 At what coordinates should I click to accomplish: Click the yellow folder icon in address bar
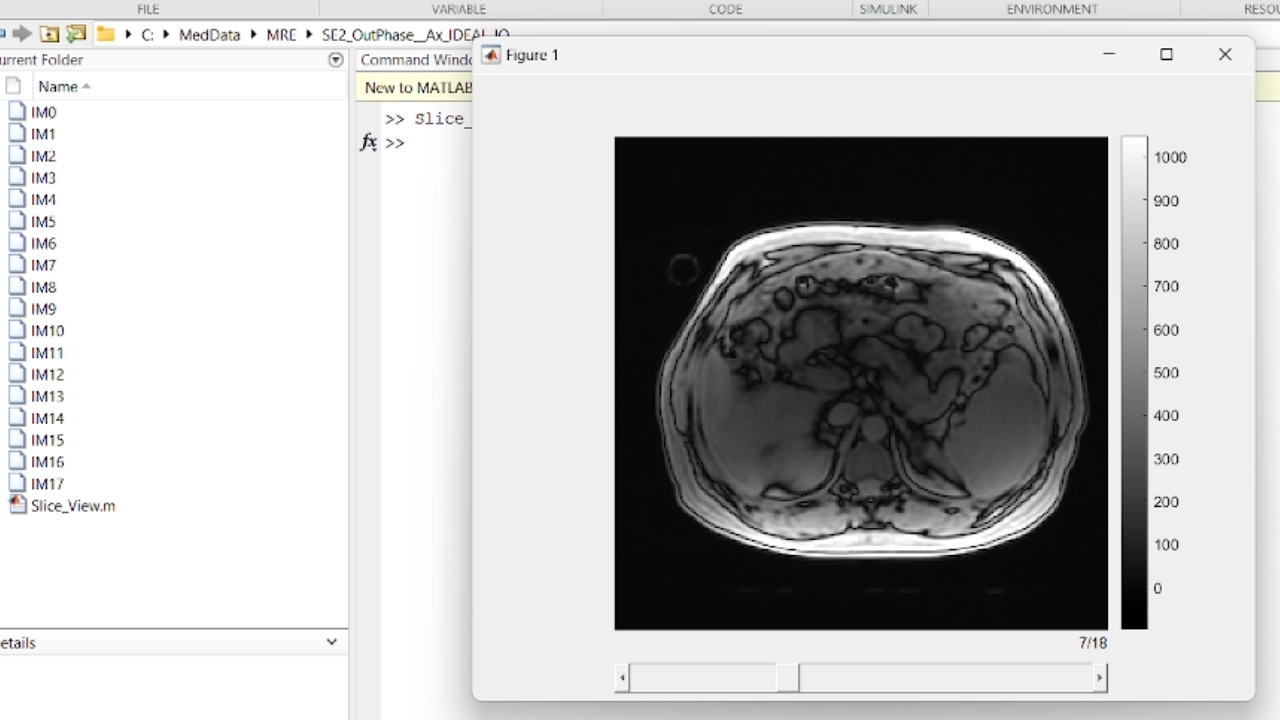[x=105, y=34]
